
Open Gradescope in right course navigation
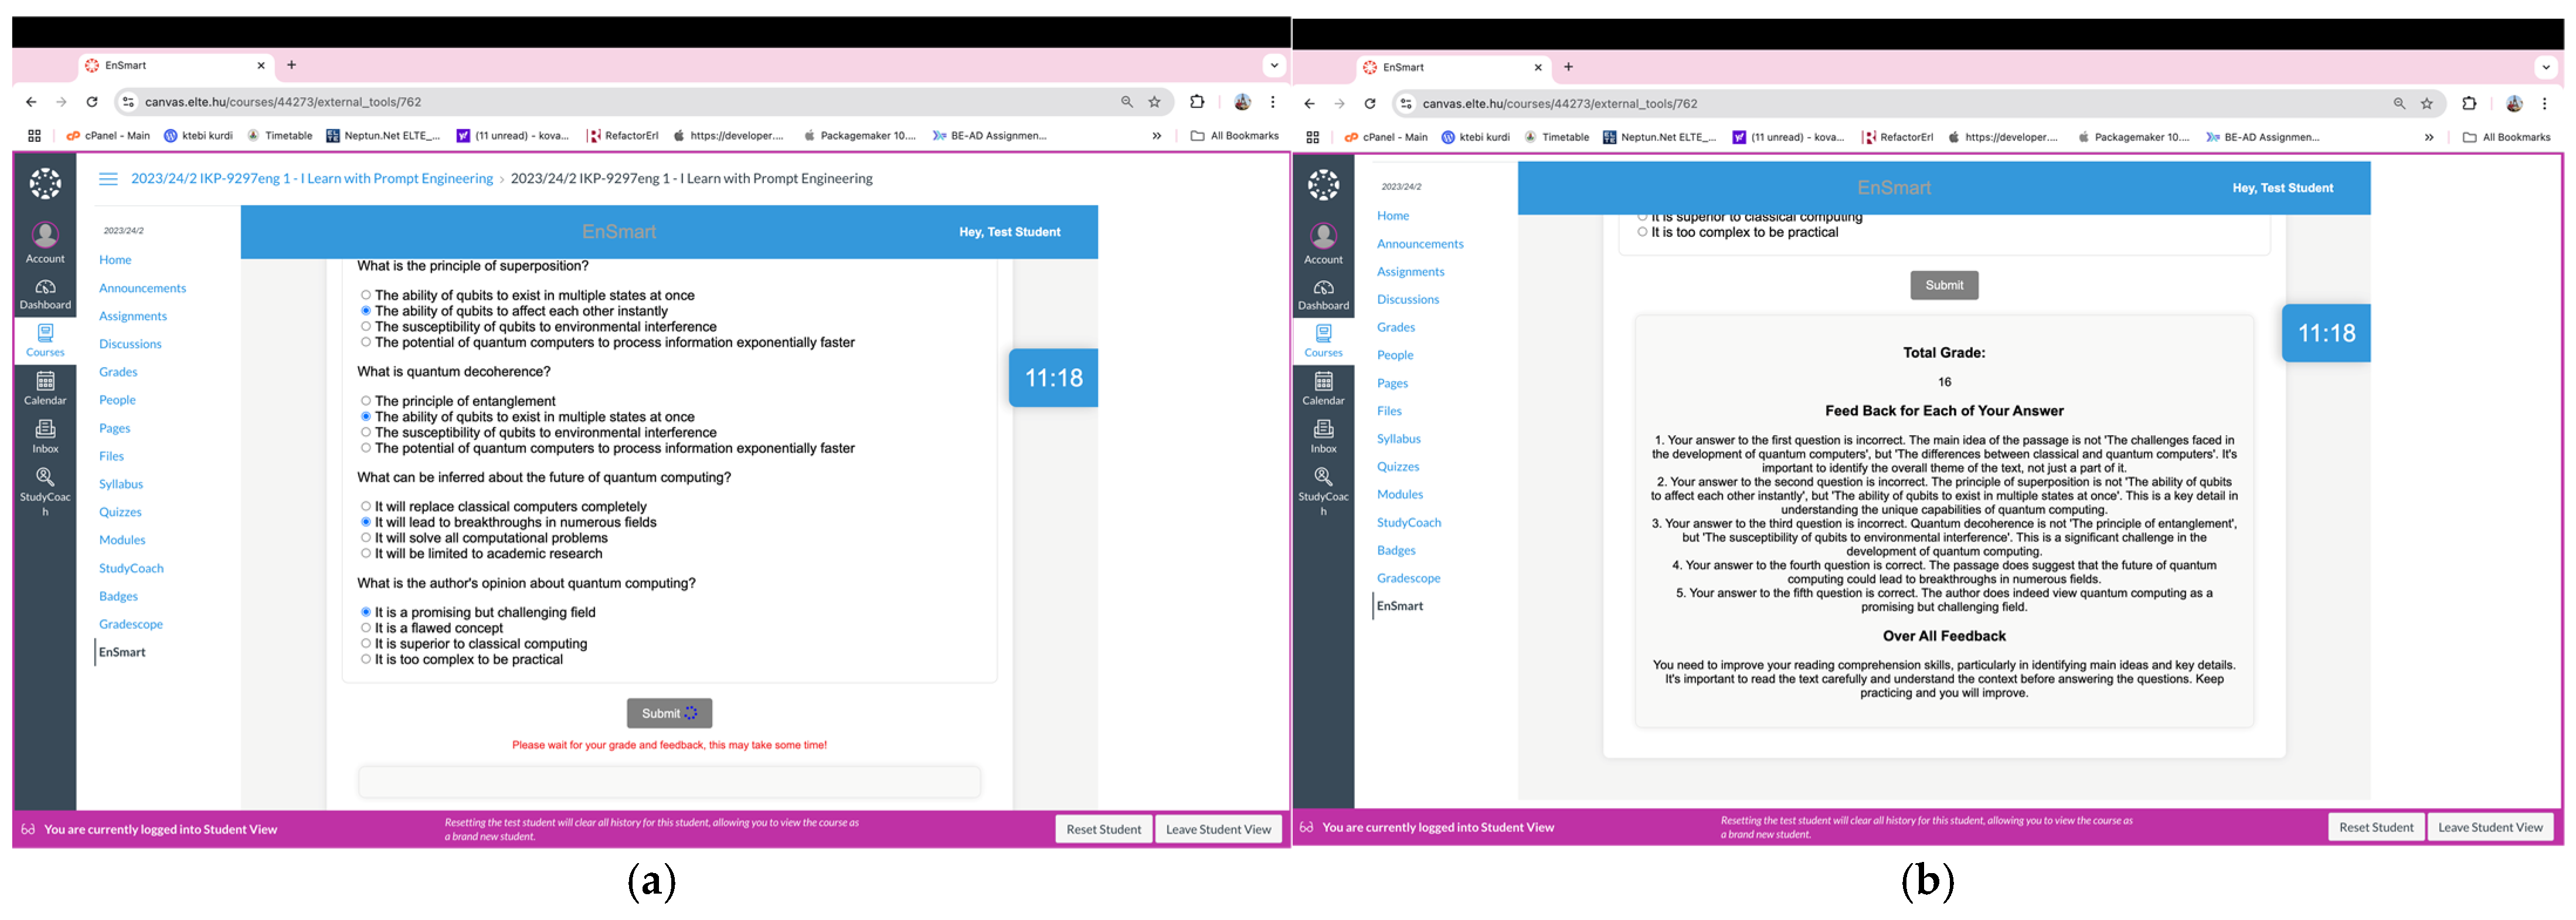pyautogui.click(x=1408, y=578)
